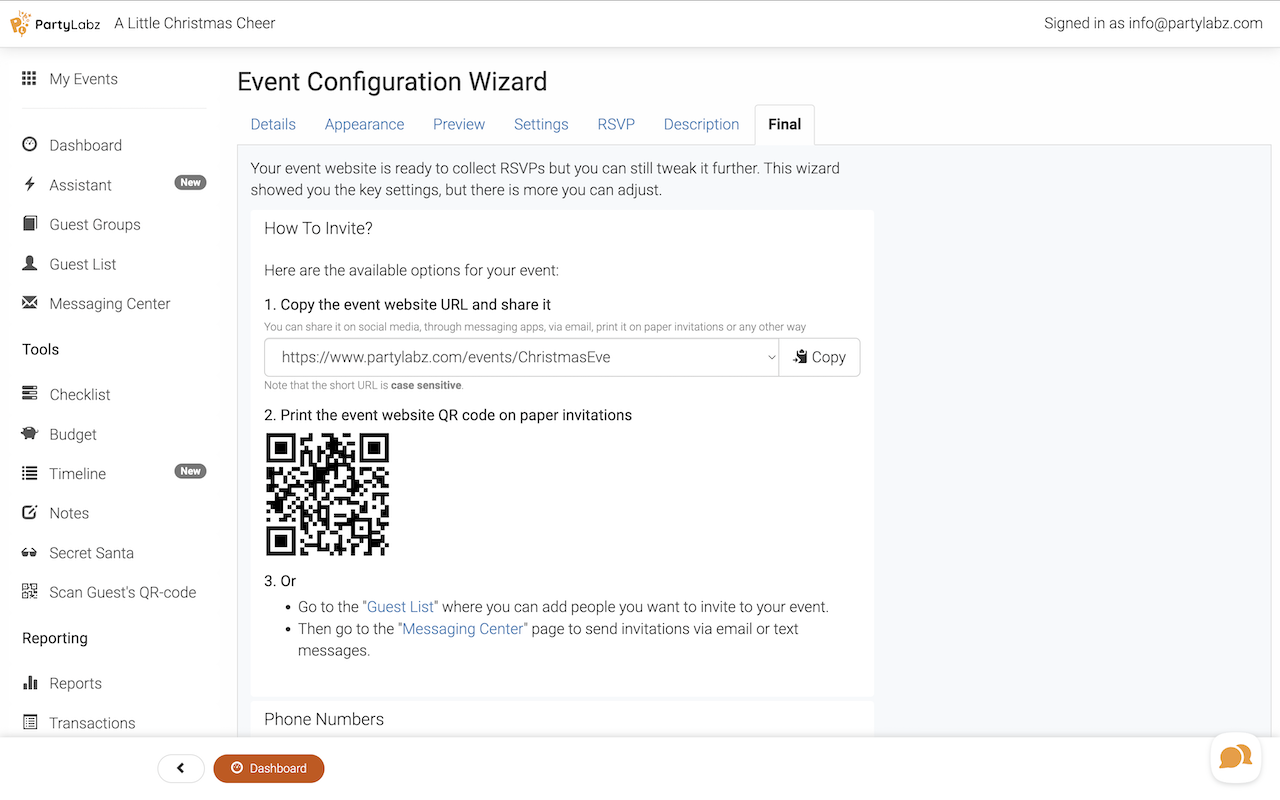The image size is (1280, 800).
Task: Click the orange Dashboard button
Action: (268, 768)
